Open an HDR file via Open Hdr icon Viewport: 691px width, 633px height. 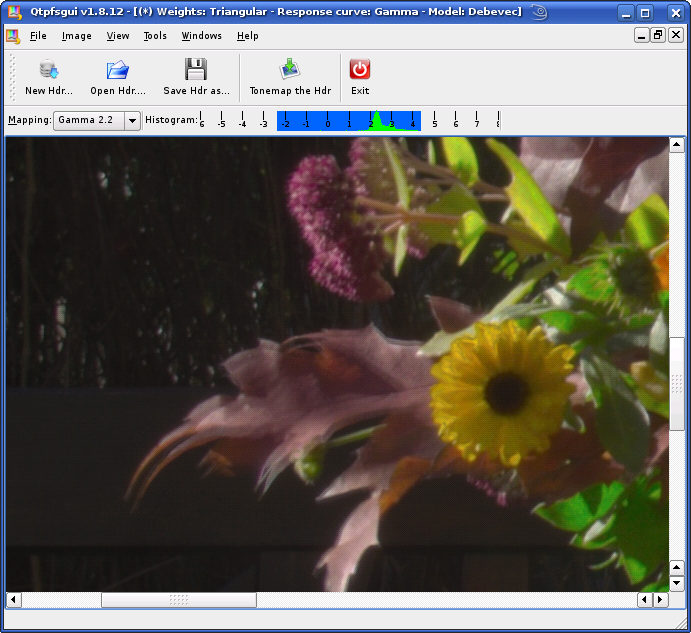[118, 70]
